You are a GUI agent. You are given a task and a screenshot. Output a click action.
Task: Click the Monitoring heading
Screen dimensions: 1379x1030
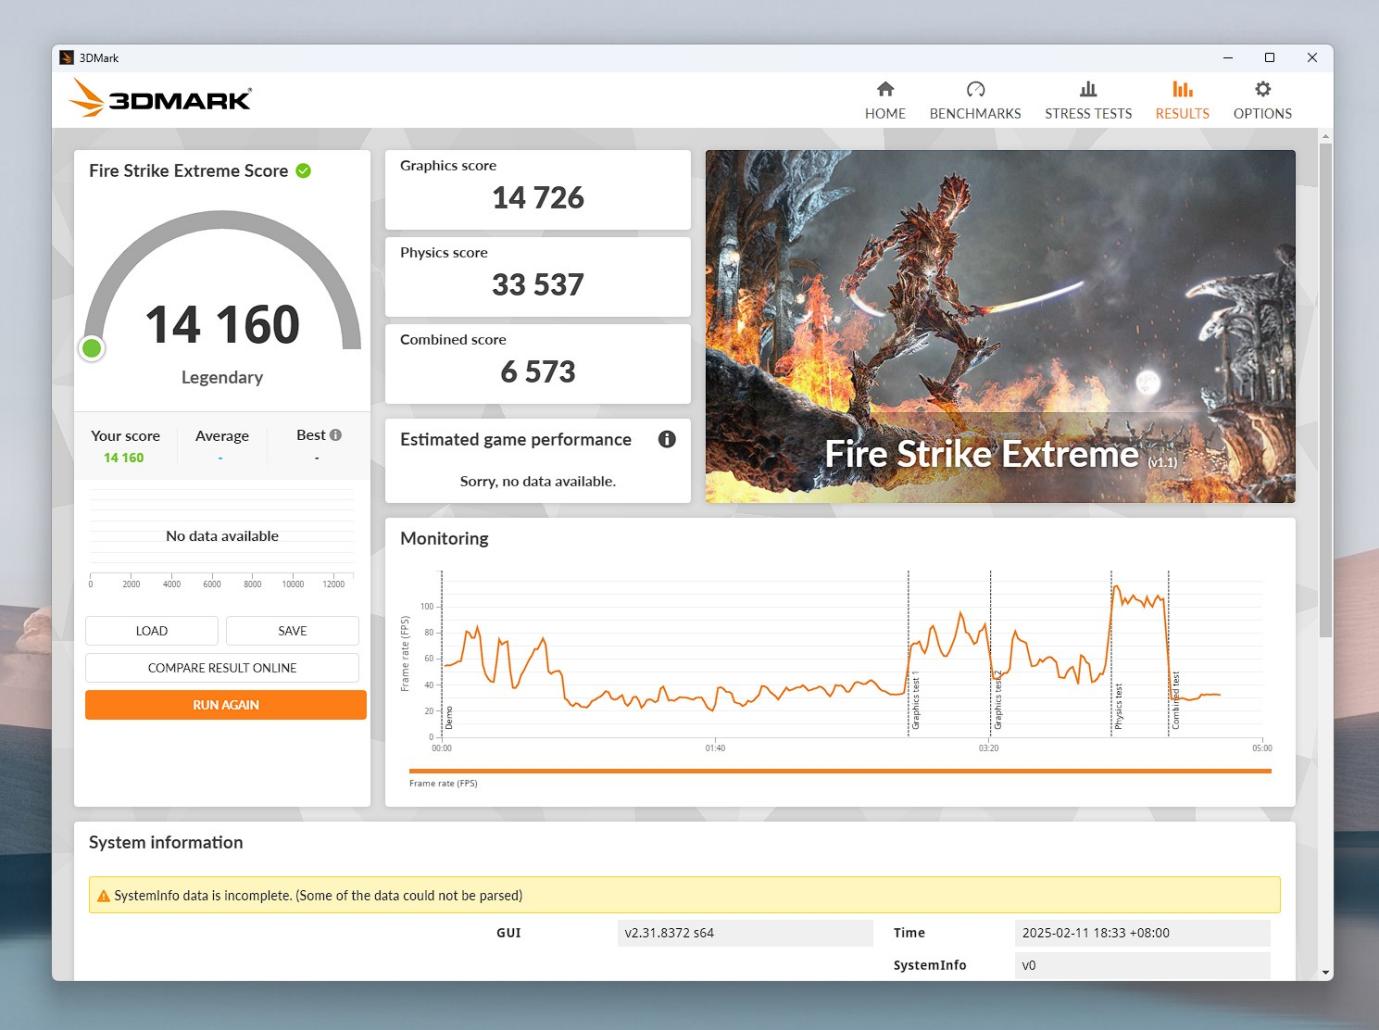point(444,538)
